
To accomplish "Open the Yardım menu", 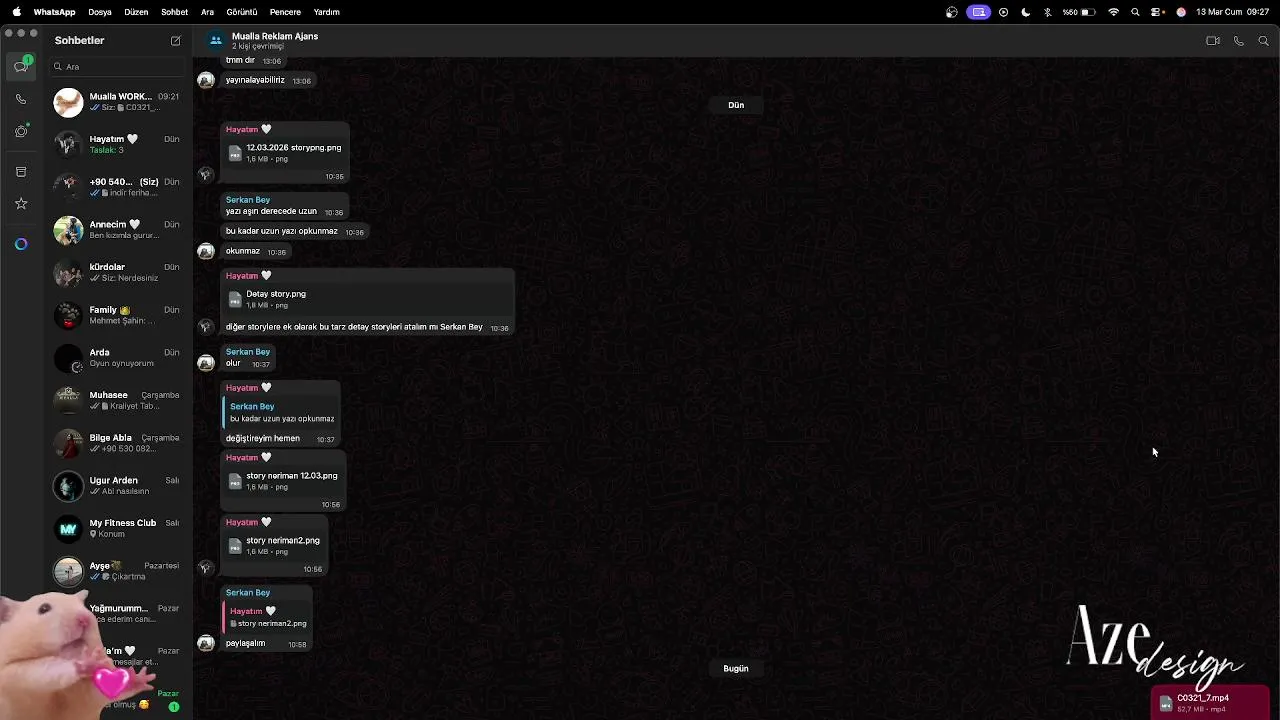I will coord(327,12).
